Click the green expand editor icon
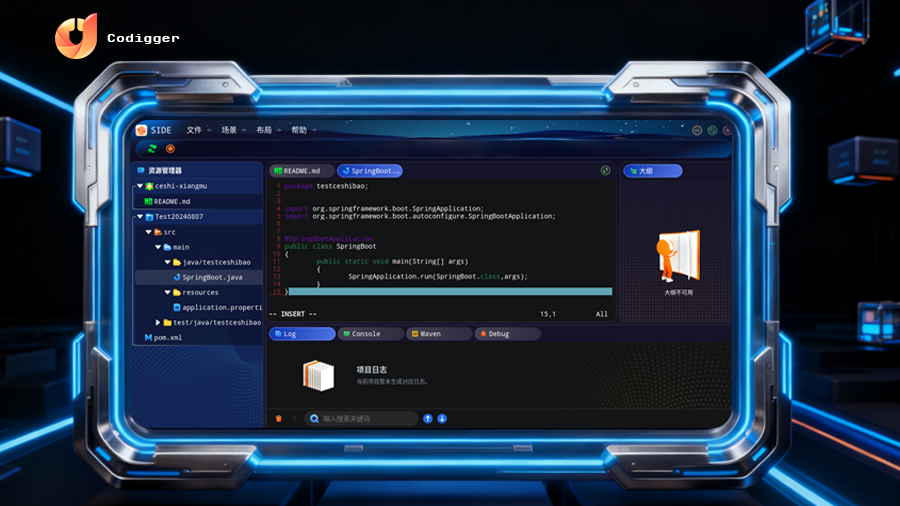This screenshot has width=900, height=506. coord(606,170)
